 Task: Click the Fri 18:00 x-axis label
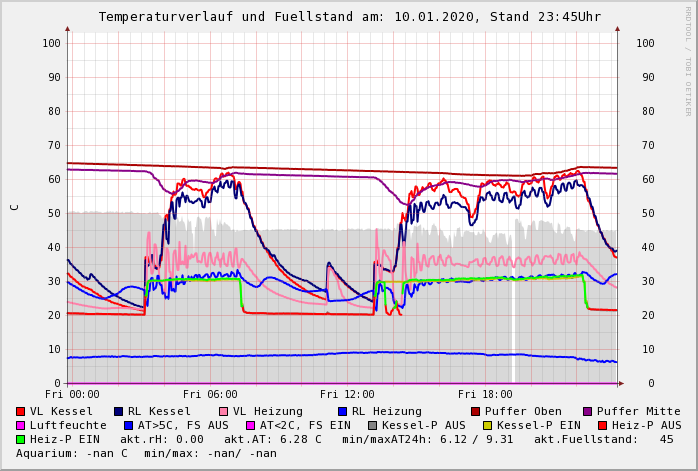[485, 395]
